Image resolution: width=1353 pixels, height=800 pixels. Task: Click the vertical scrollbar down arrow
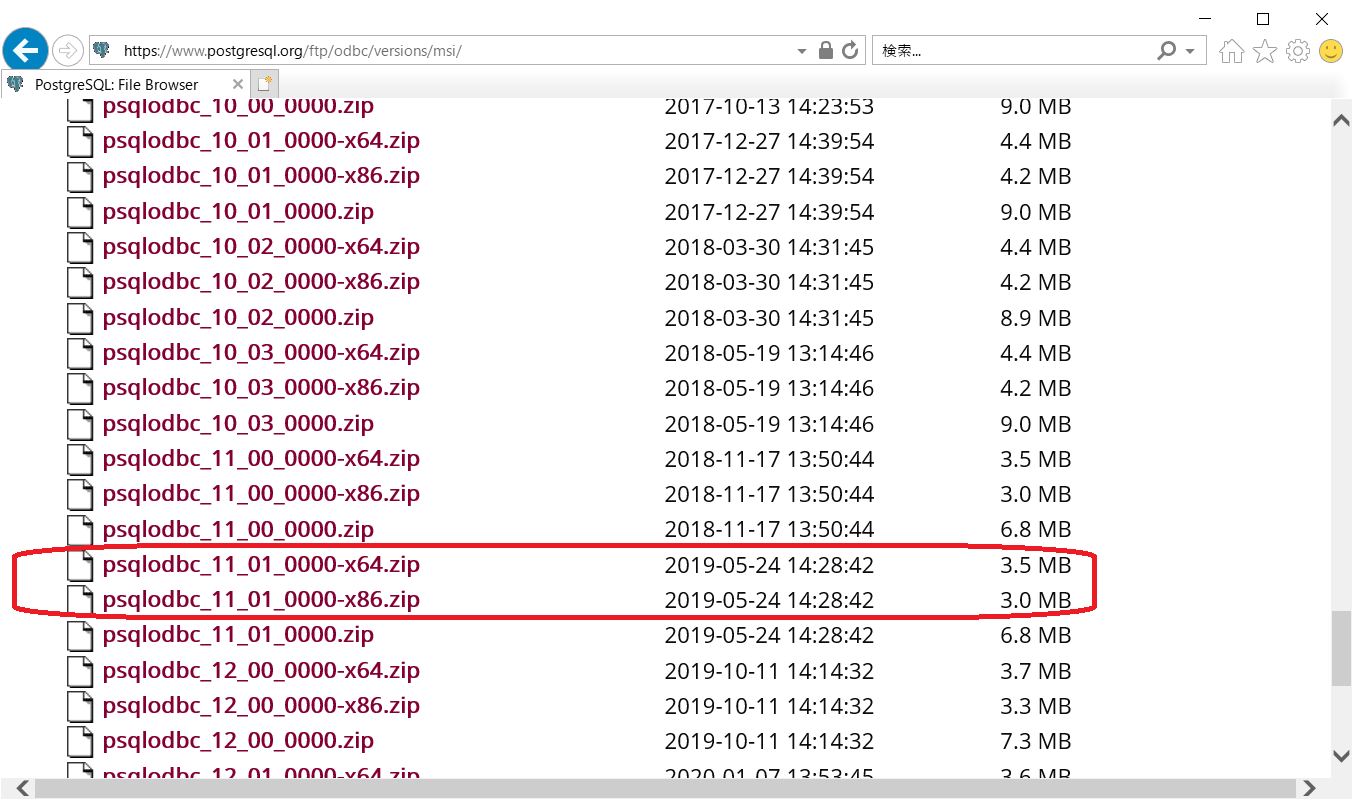1341,756
